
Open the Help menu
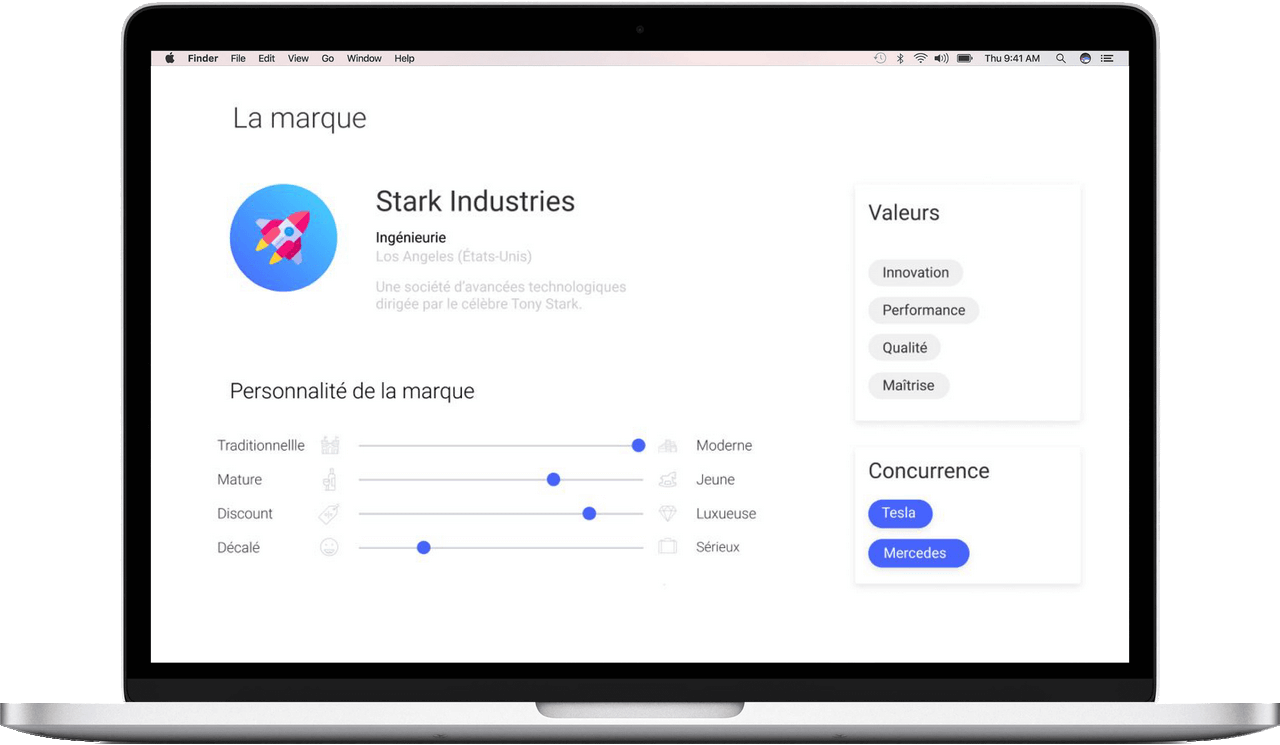[404, 59]
